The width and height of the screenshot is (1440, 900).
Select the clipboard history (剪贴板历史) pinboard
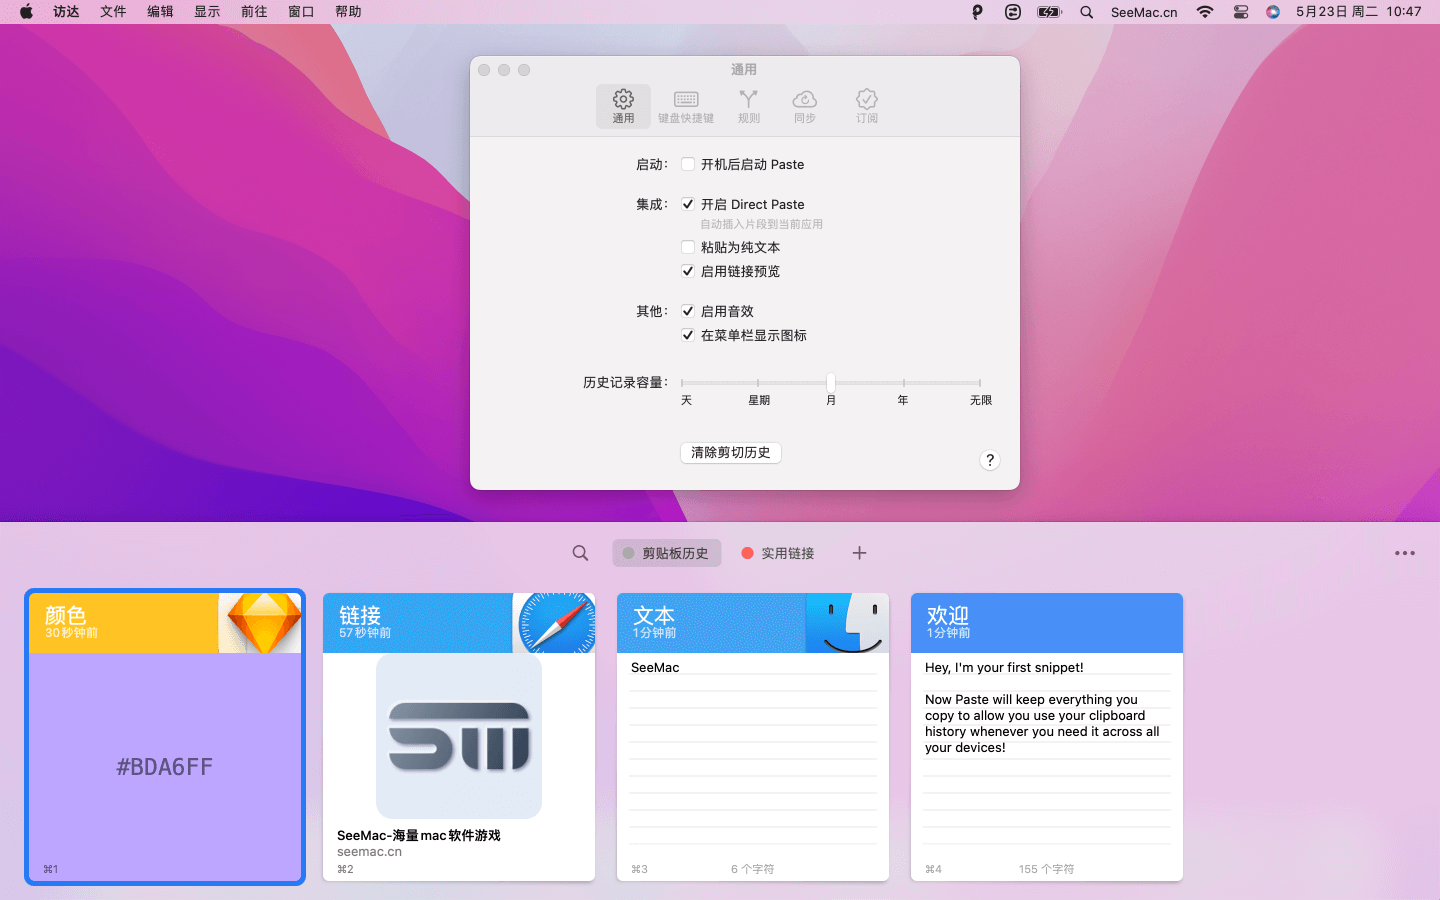tap(666, 553)
